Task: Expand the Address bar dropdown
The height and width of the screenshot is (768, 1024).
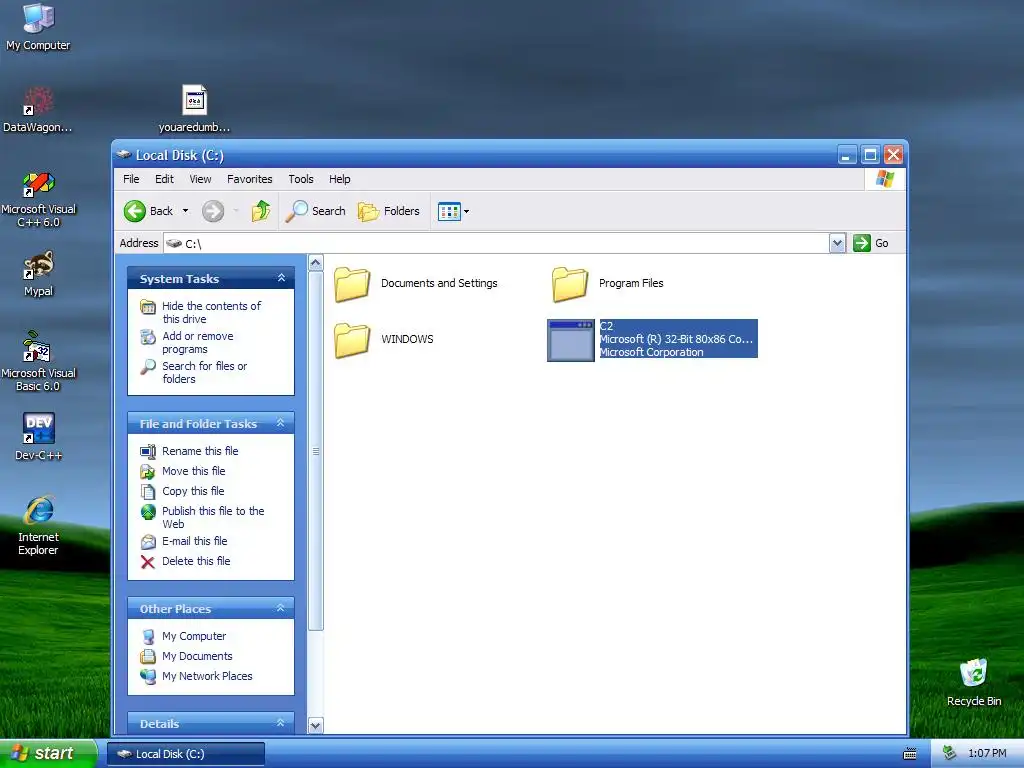Action: pos(837,243)
